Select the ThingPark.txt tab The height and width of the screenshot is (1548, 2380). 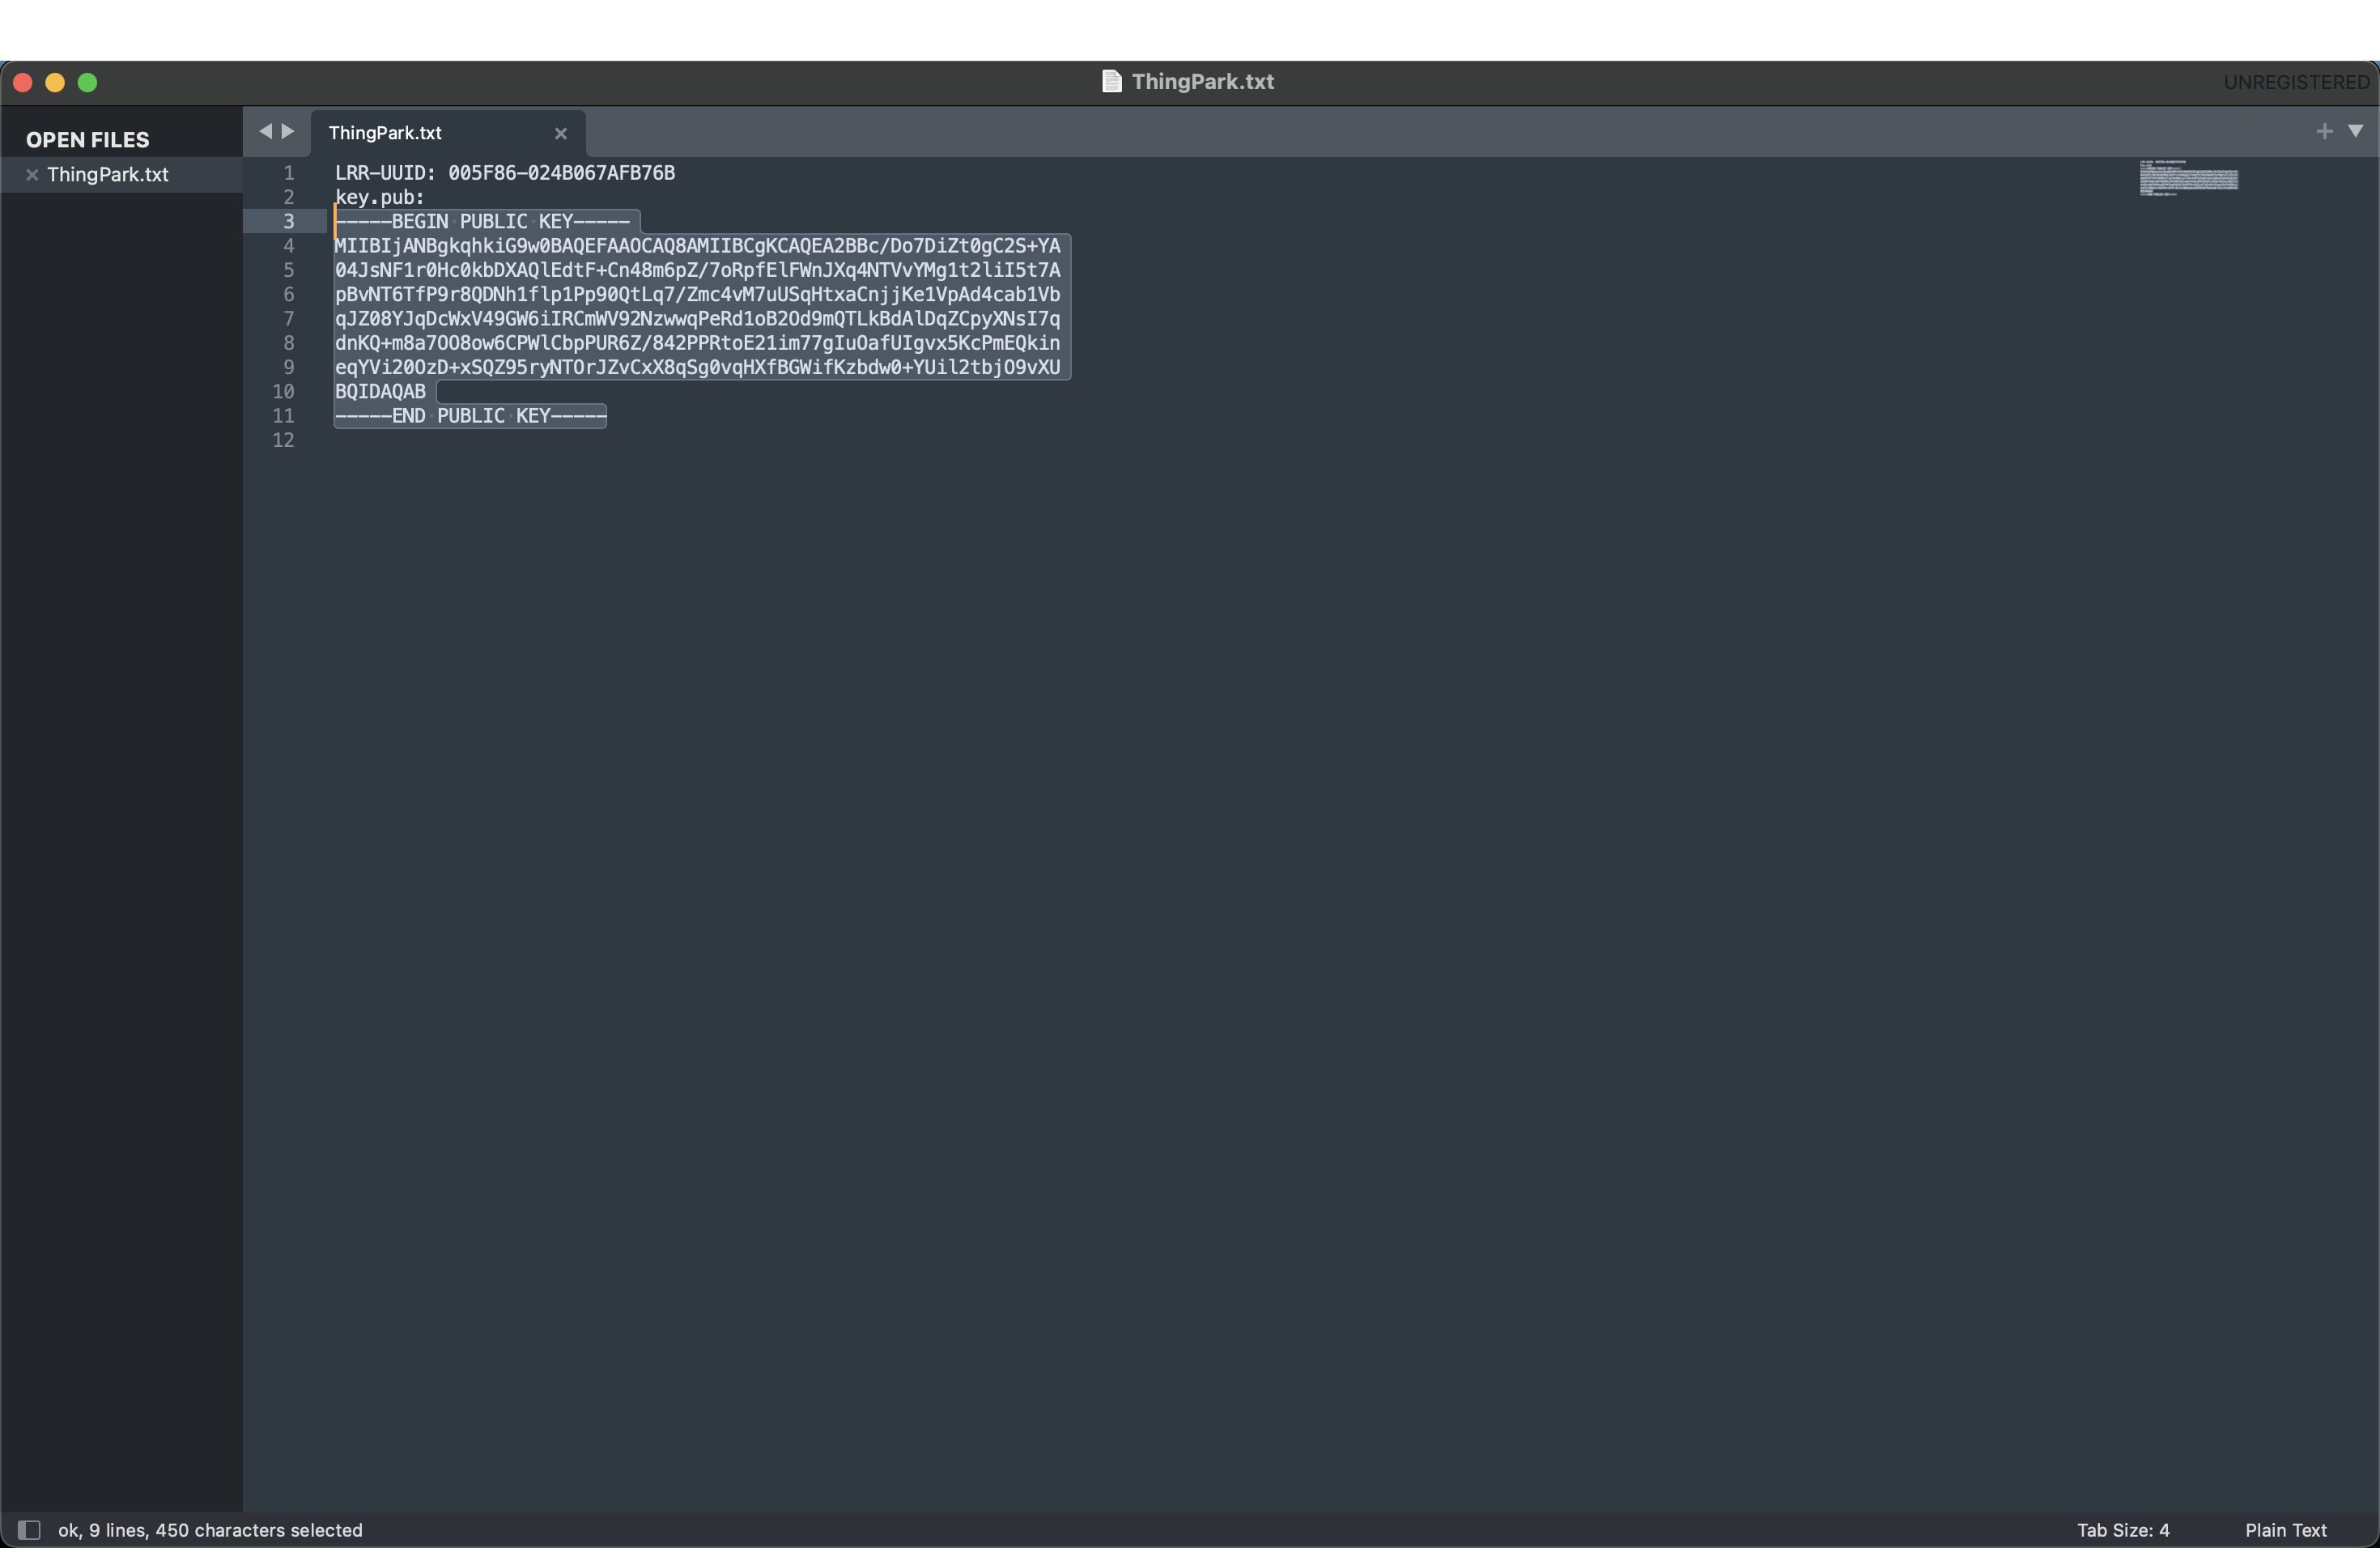[x=385, y=133]
